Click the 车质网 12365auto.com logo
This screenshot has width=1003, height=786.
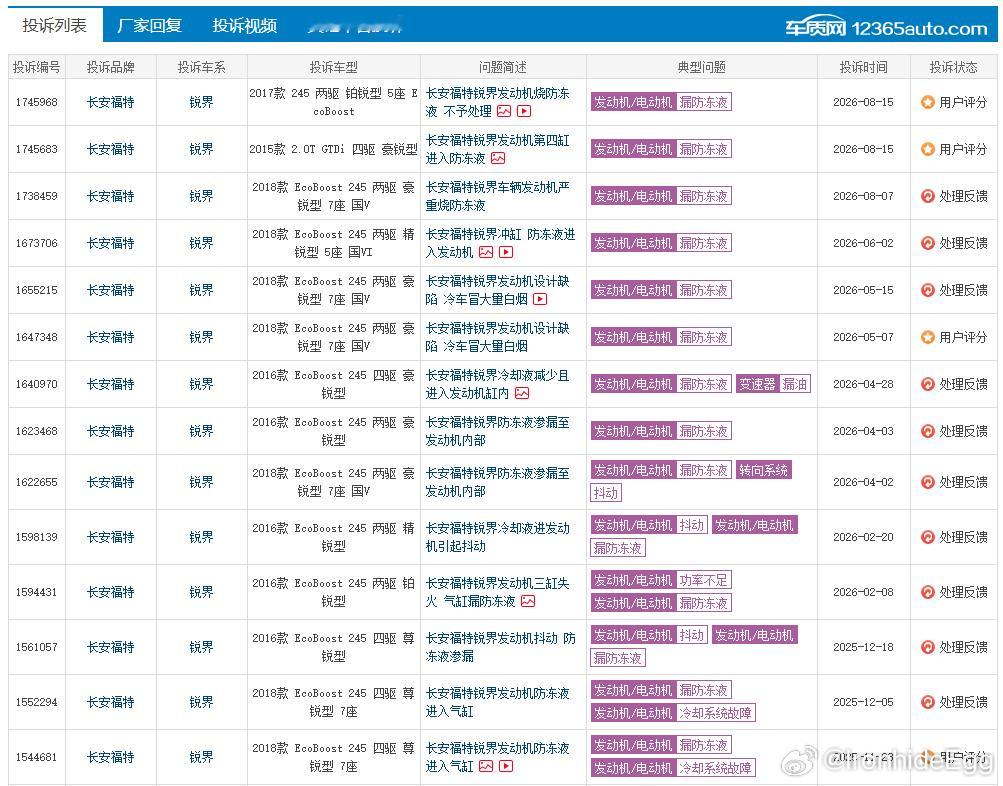[x=886, y=28]
